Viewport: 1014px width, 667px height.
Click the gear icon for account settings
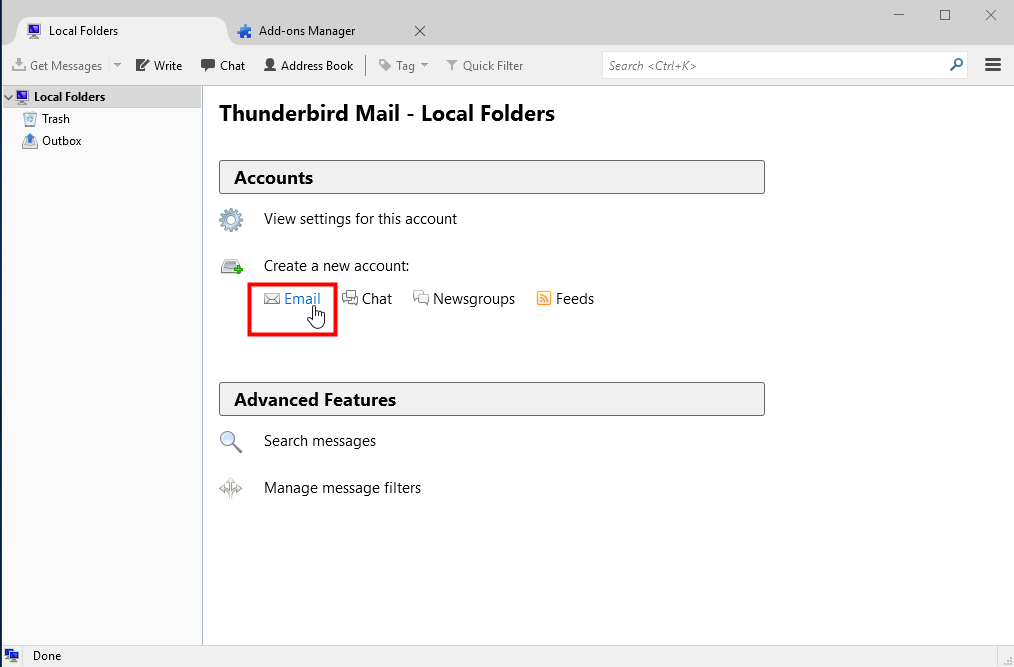(231, 220)
